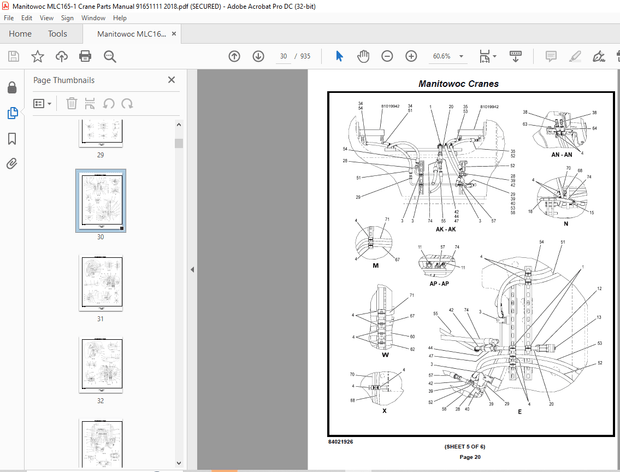Bookmark this file with the star icon
Screen dimensions: 620x472
click(x=37, y=57)
